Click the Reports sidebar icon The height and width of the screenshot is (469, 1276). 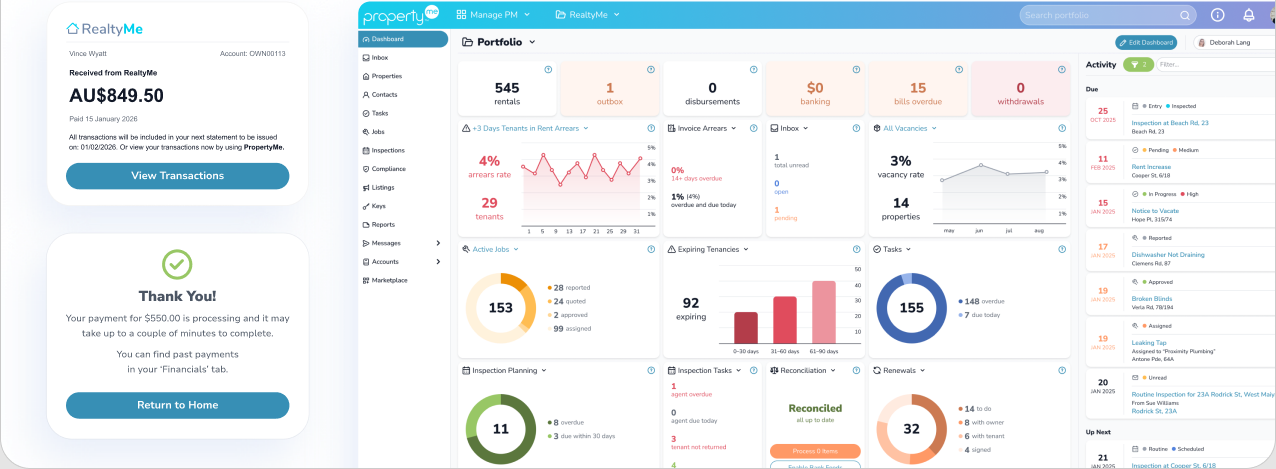(x=365, y=225)
